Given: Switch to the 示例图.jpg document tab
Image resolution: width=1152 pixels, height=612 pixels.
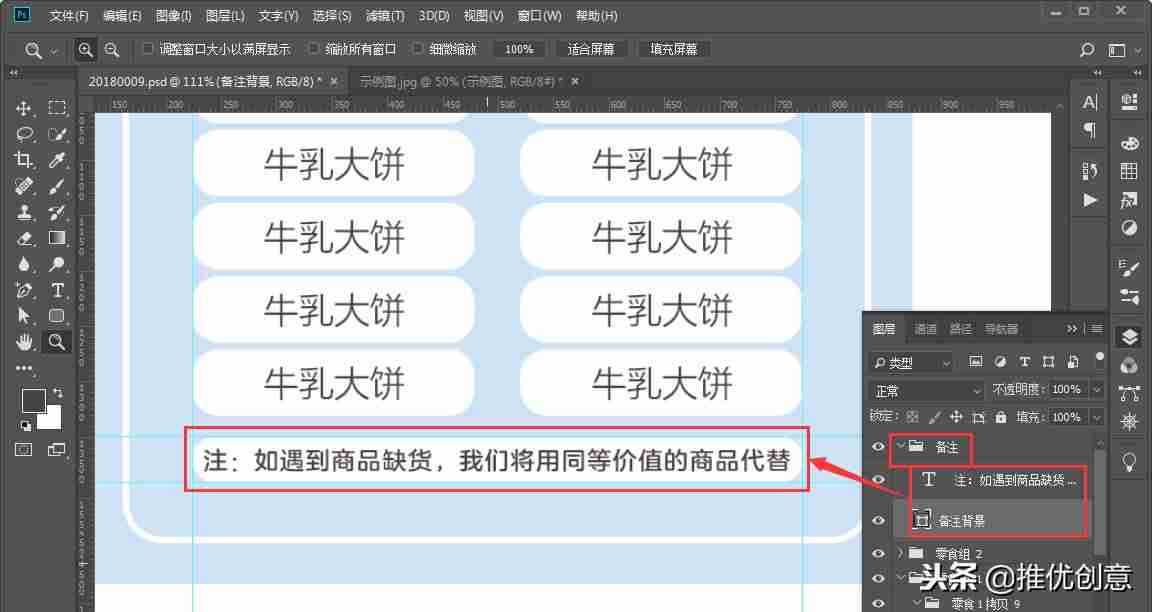Looking at the screenshot, I should pos(461,82).
